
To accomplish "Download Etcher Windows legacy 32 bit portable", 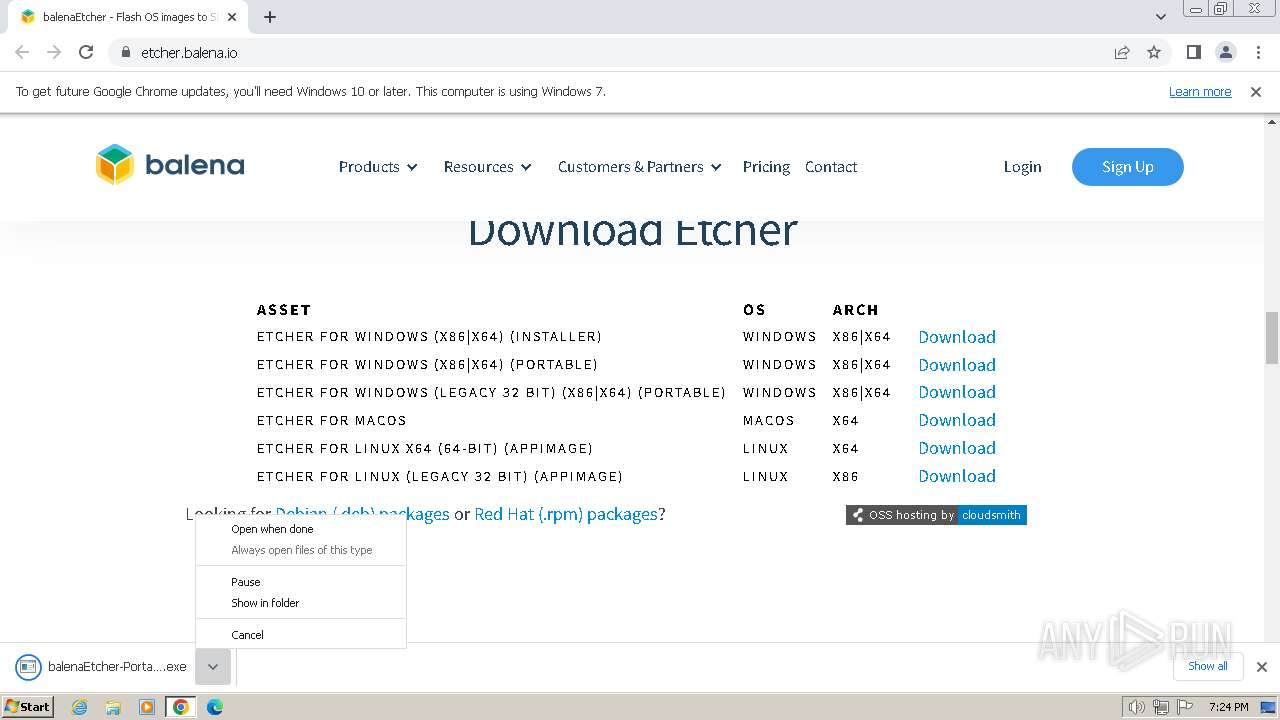I will pyautogui.click(x=957, y=392).
